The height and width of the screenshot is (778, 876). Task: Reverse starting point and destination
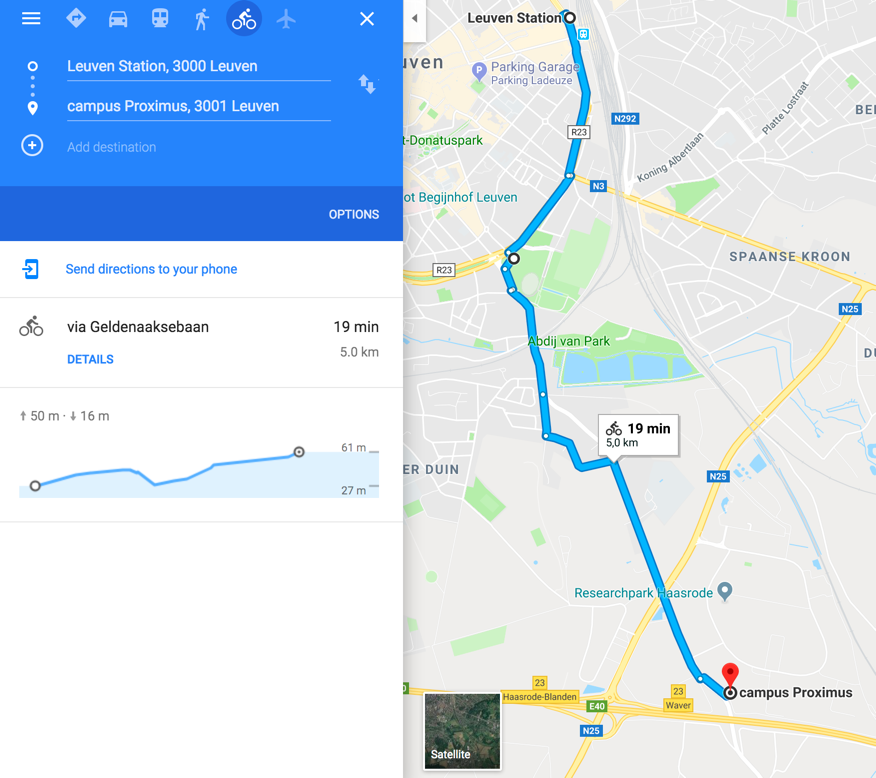pos(367,84)
